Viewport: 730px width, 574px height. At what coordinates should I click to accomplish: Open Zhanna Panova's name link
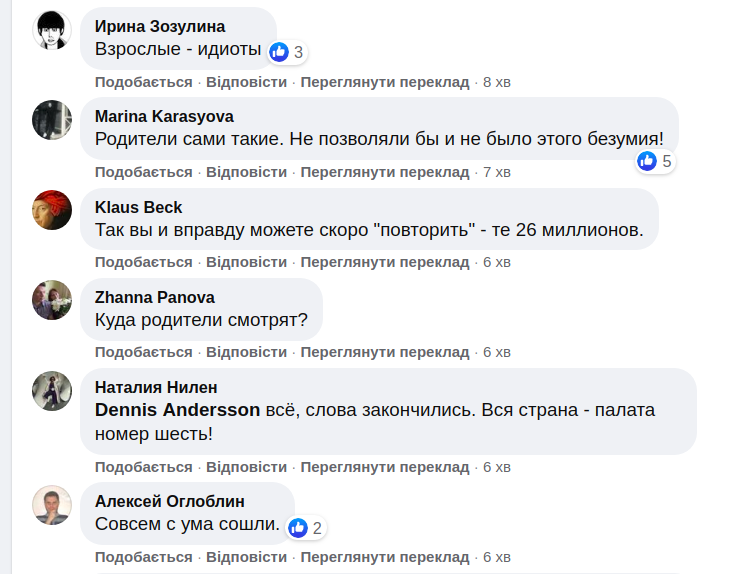tap(154, 297)
